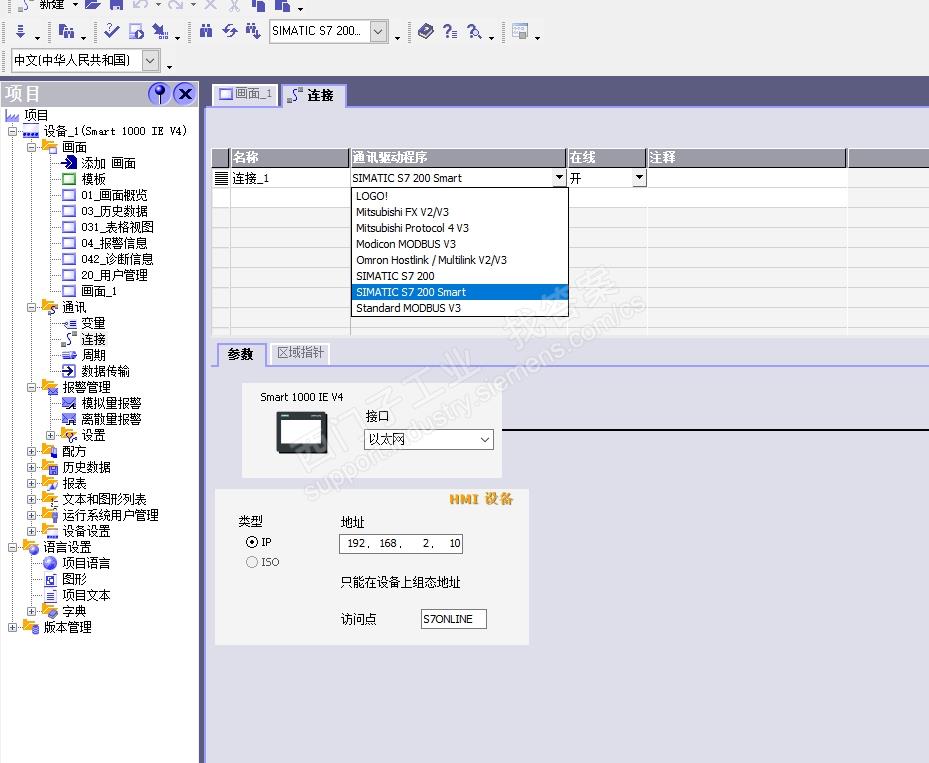Select the '模板' template tree item

[93, 179]
